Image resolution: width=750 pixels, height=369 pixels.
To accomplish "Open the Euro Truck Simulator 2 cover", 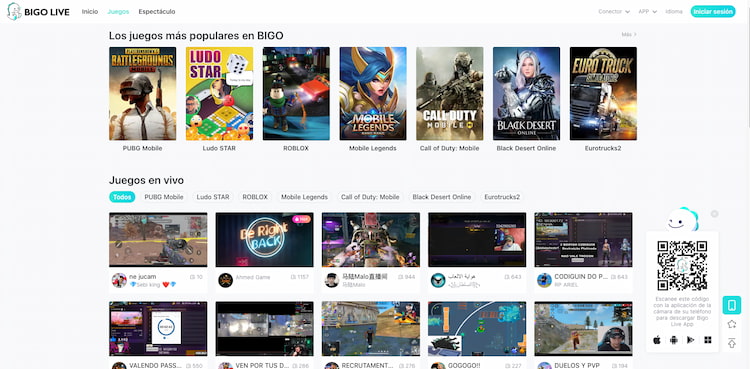I will pos(603,93).
